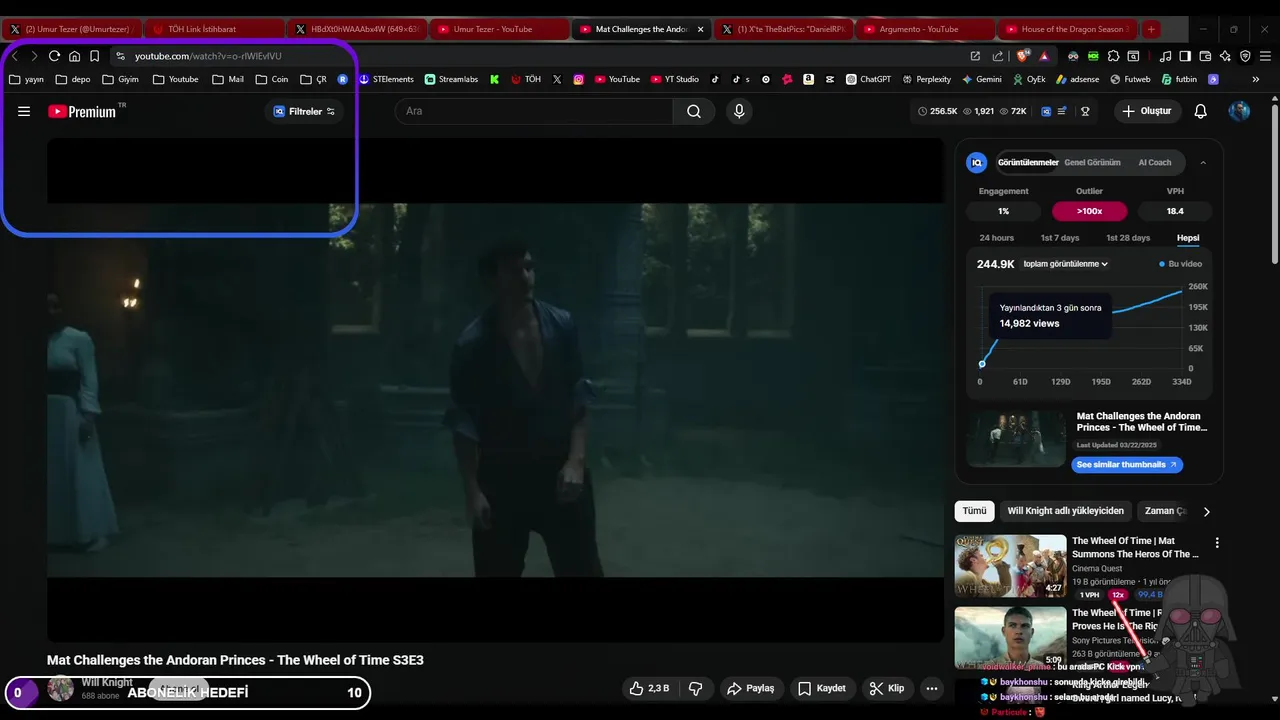This screenshot has height=720, width=1280.
Task: Open the Instagram bookmark icon
Action: click(x=578, y=79)
